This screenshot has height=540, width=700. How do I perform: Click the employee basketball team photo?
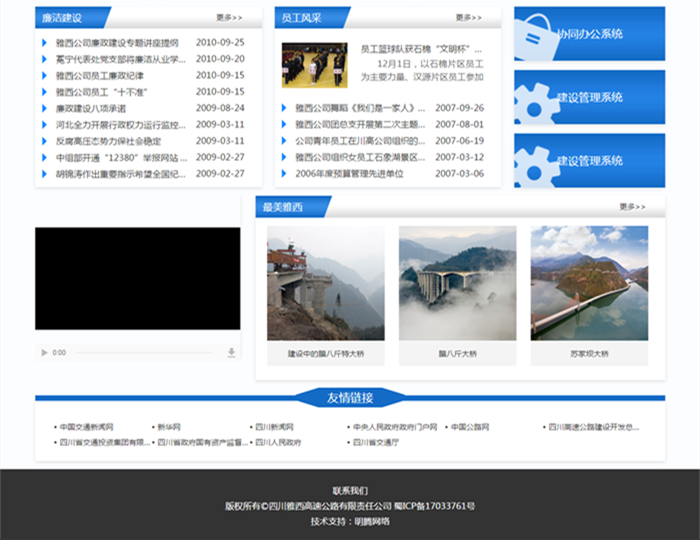coord(314,65)
